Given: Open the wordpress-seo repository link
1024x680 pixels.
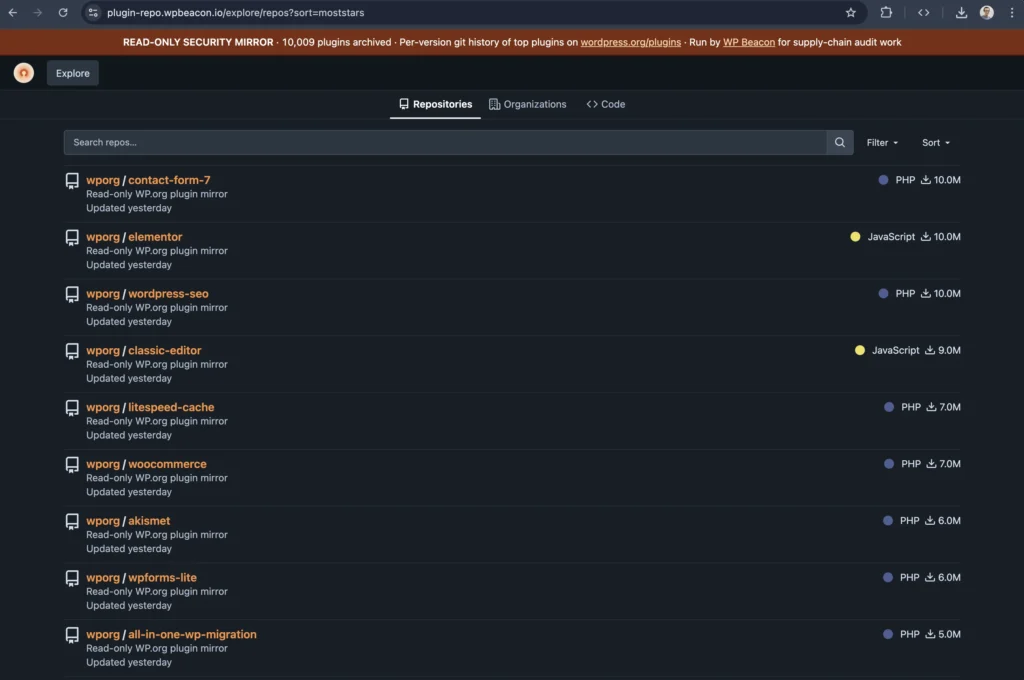Looking at the screenshot, I should (168, 293).
